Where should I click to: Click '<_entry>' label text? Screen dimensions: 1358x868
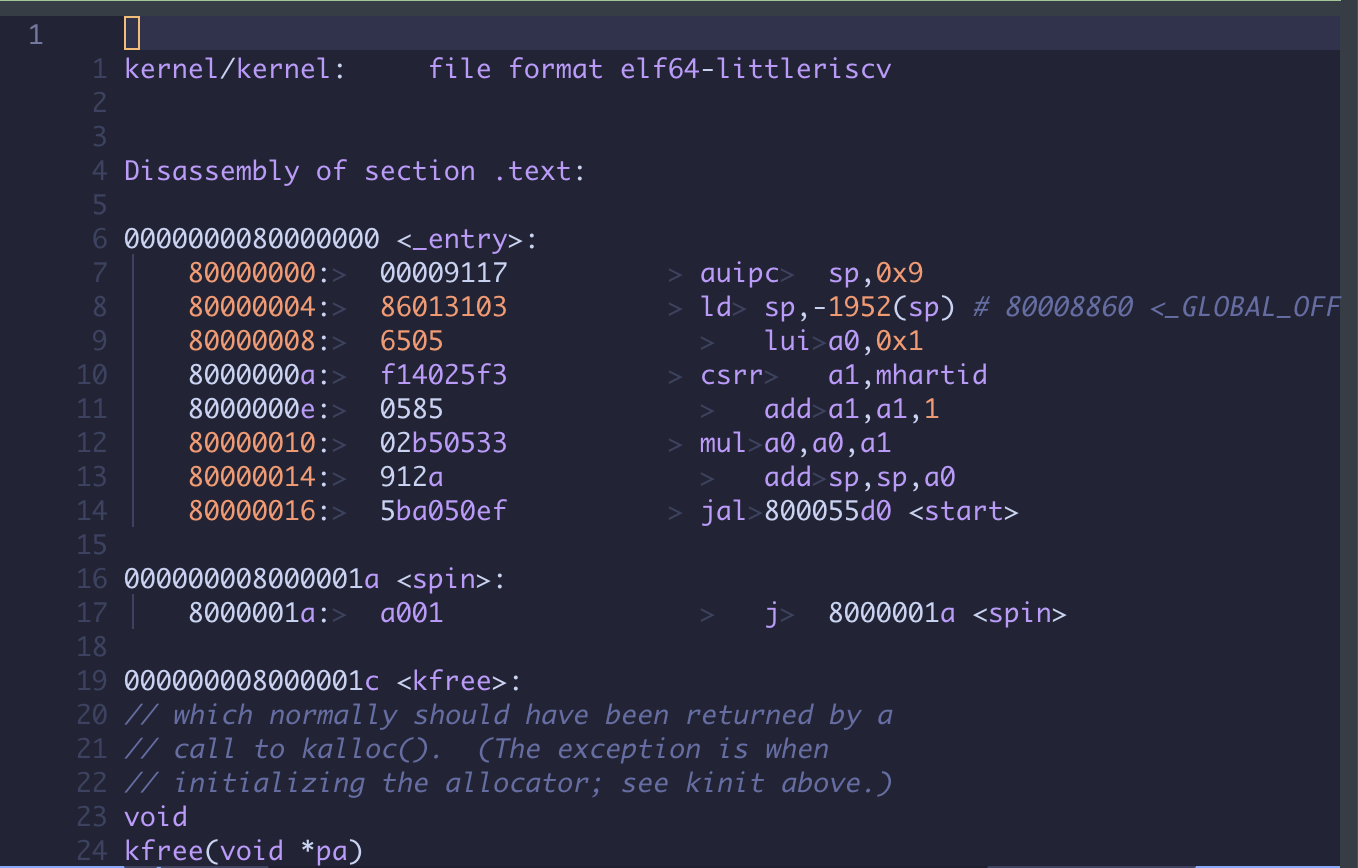pyautogui.click(x=460, y=239)
